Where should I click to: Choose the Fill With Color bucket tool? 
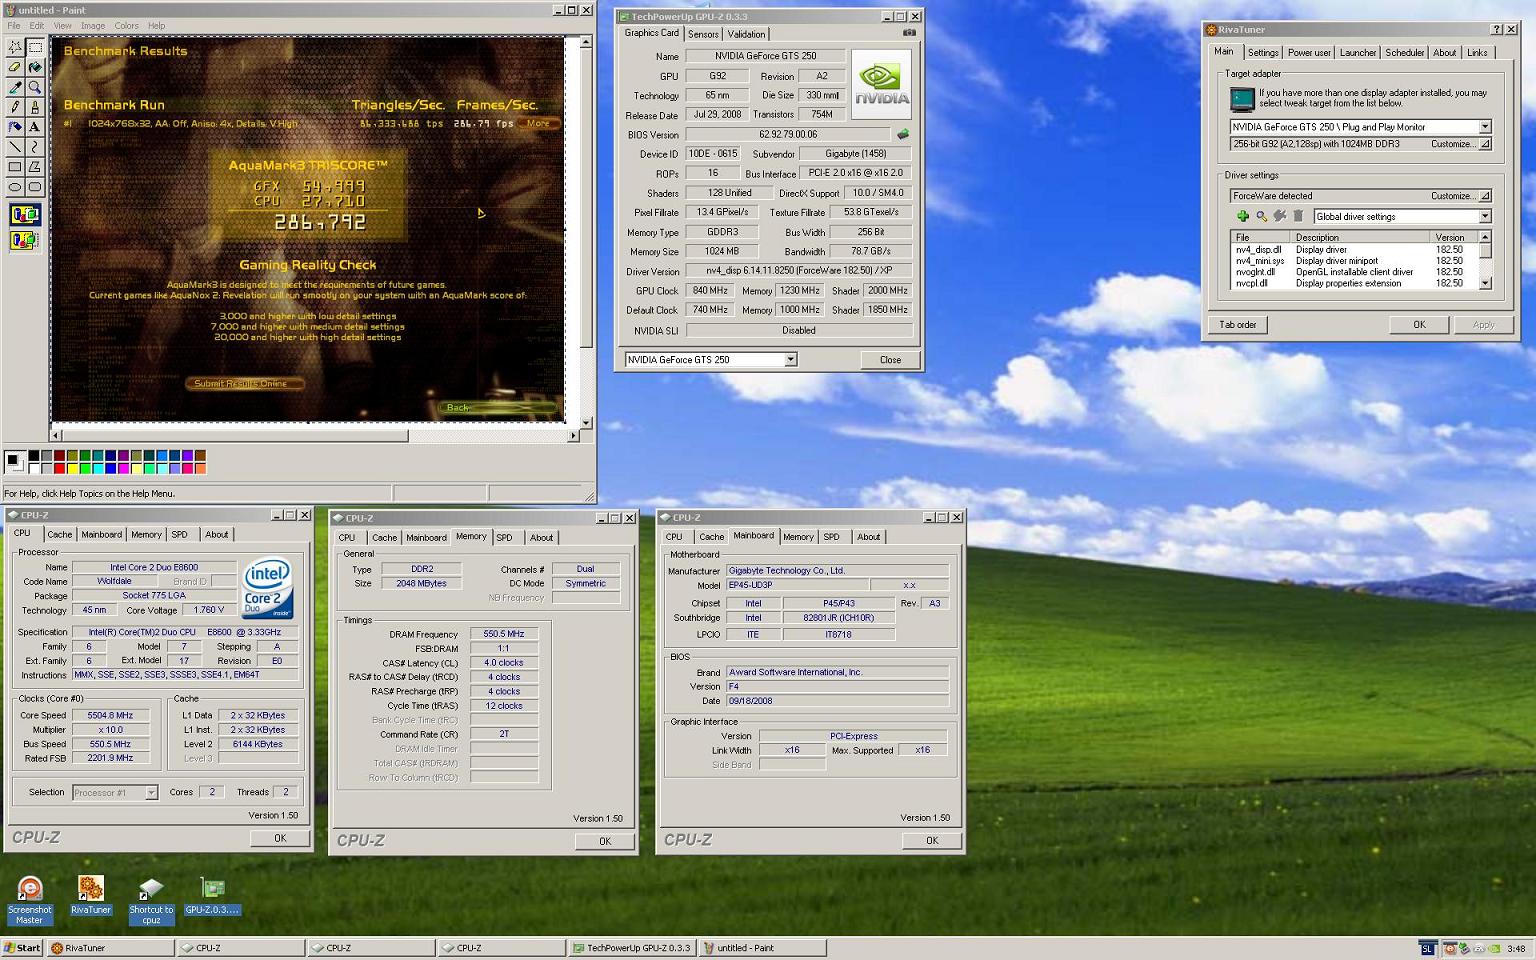tap(35, 67)
